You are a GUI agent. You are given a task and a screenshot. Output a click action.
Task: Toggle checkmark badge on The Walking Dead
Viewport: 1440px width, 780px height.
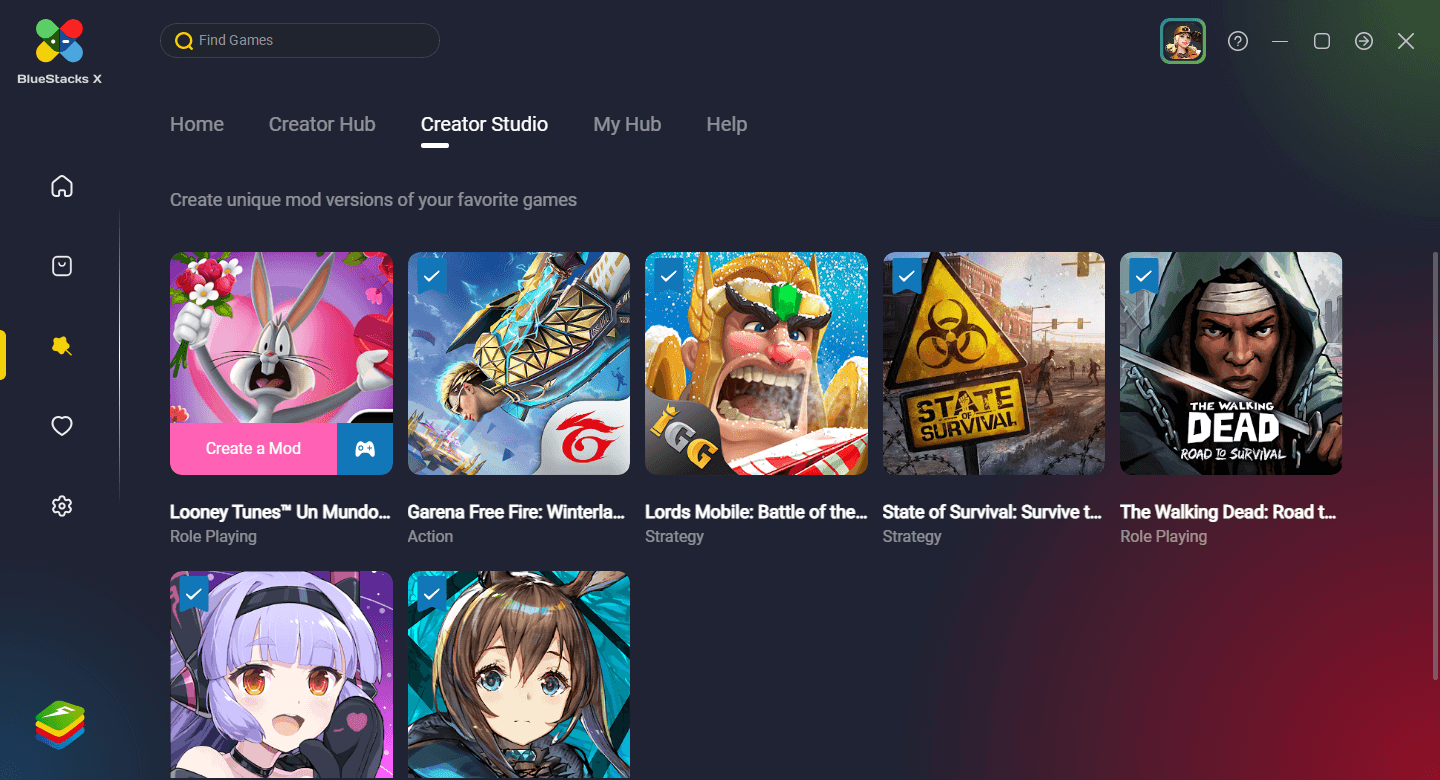pyautogui.click(x=1144, y=274)
